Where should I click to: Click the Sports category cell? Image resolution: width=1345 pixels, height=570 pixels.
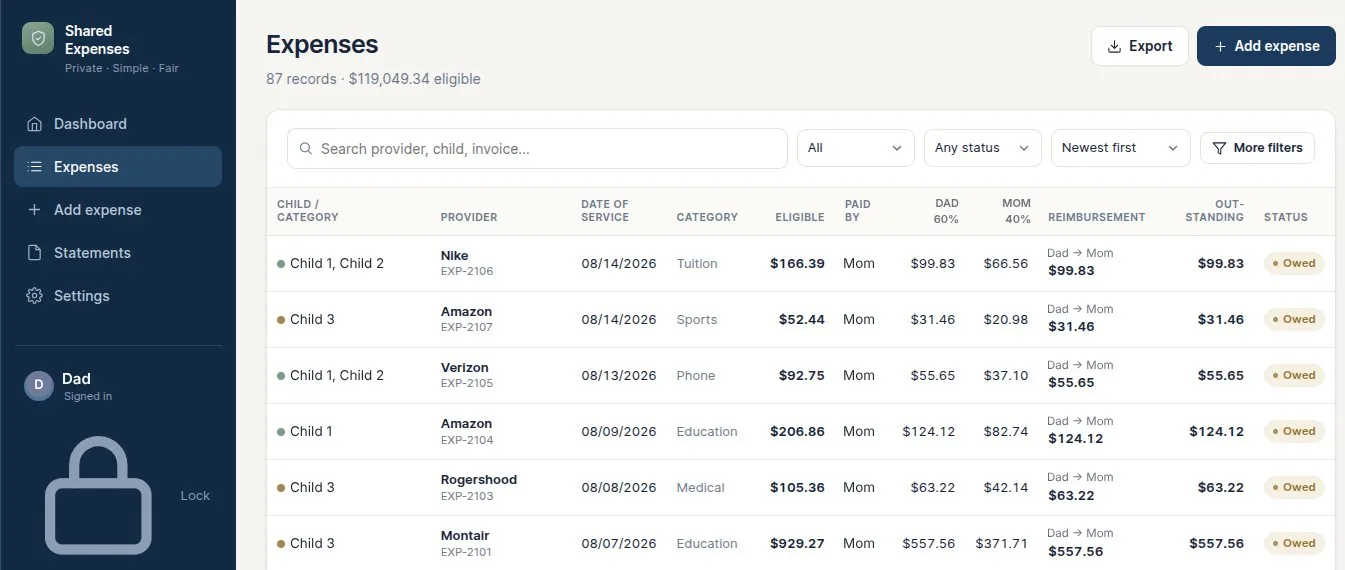(697, 320)
